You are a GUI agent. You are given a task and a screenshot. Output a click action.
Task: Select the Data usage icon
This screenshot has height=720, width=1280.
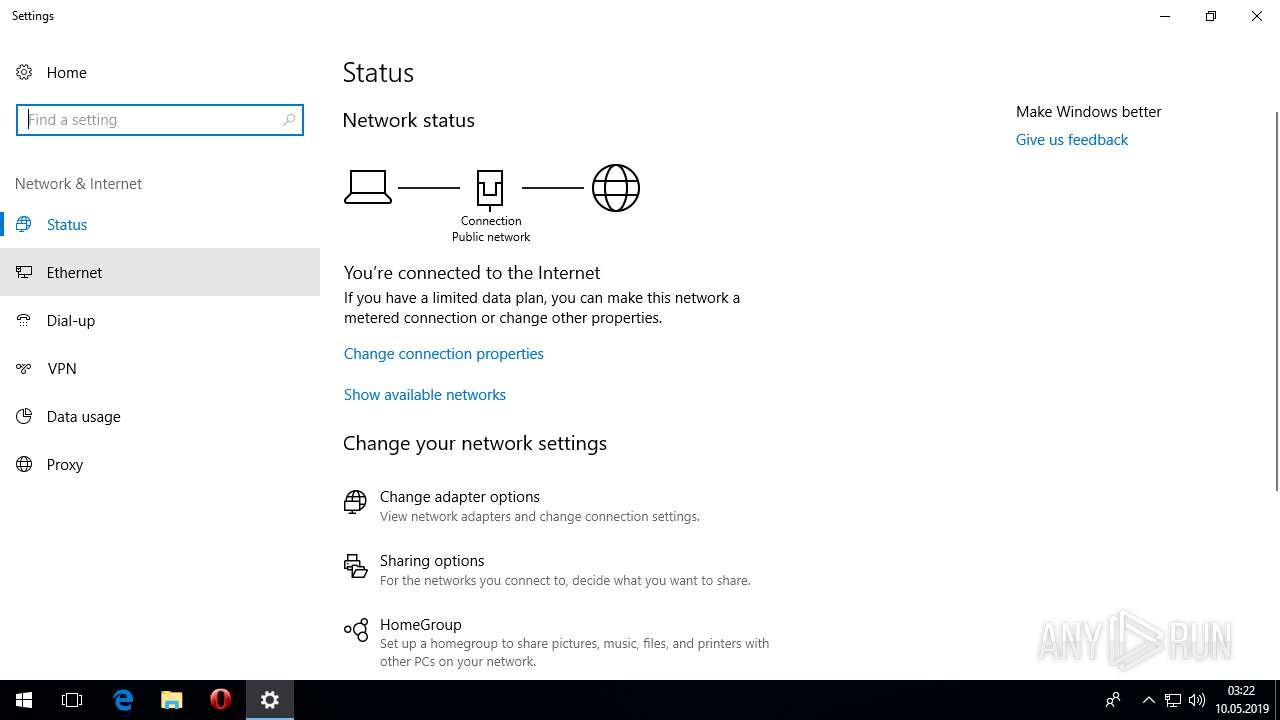pos(24,416)
